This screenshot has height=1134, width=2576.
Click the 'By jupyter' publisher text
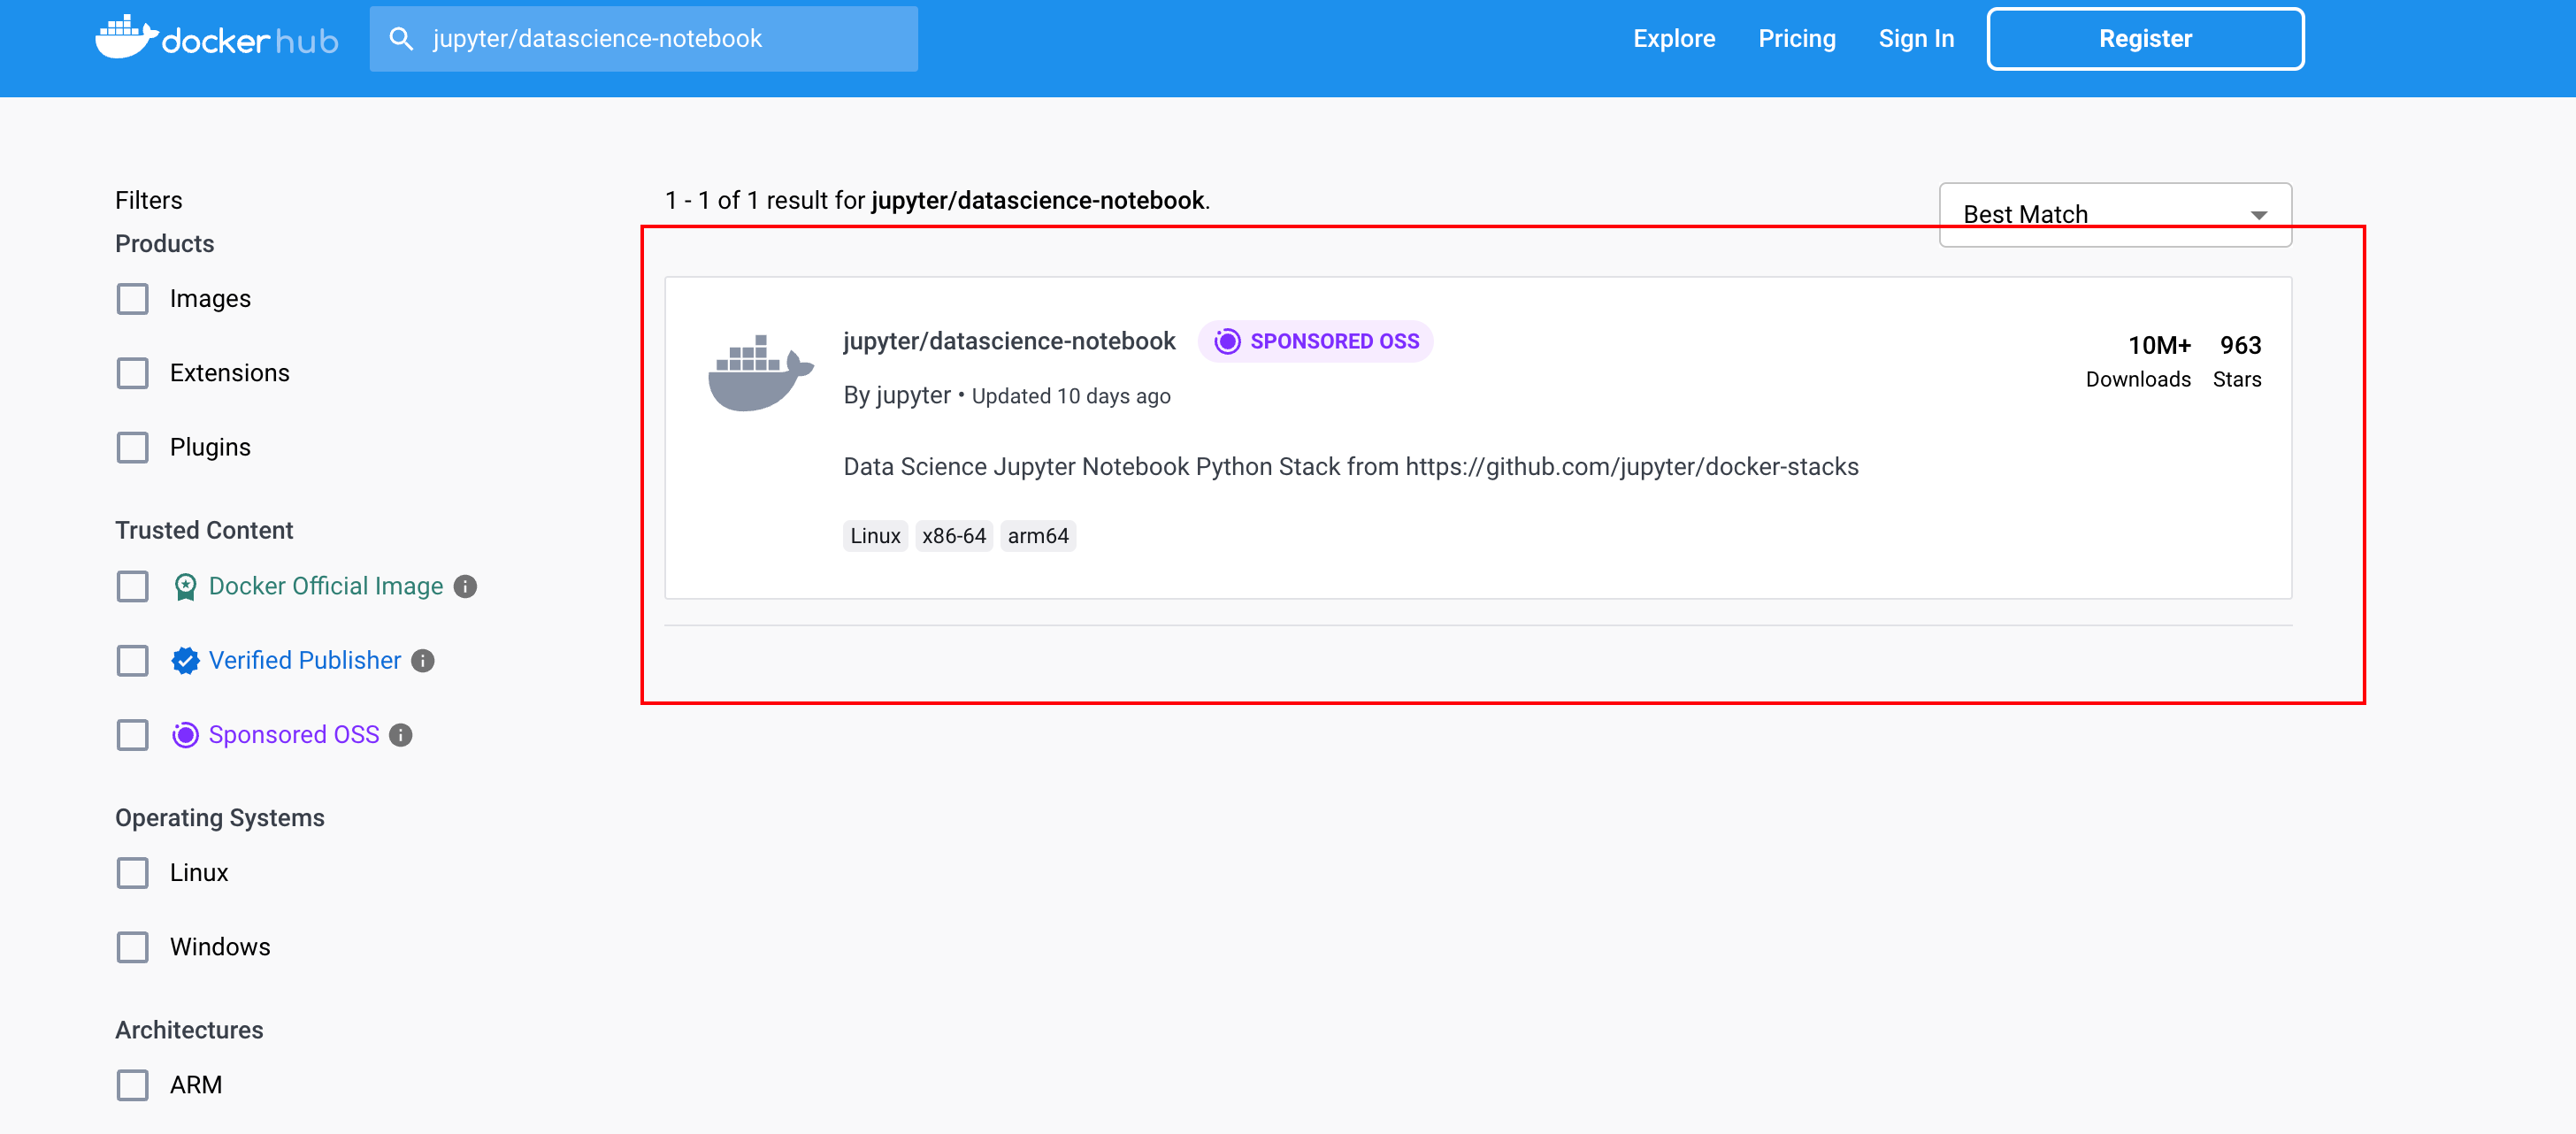click(x=897, y=396)
